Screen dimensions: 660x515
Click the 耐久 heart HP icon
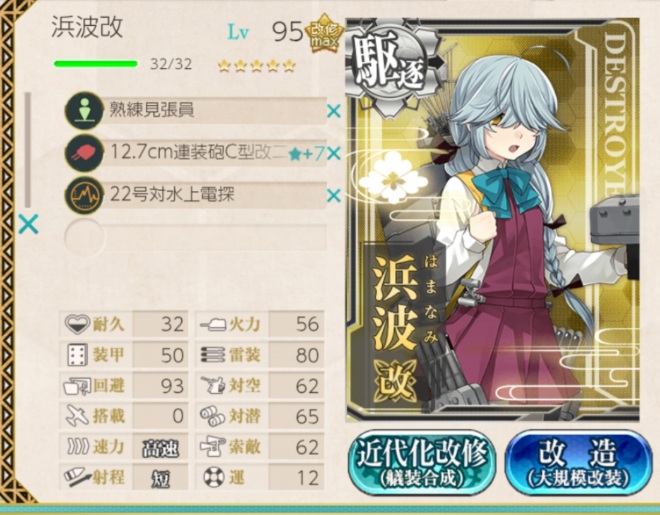click(x=77, y=324)
